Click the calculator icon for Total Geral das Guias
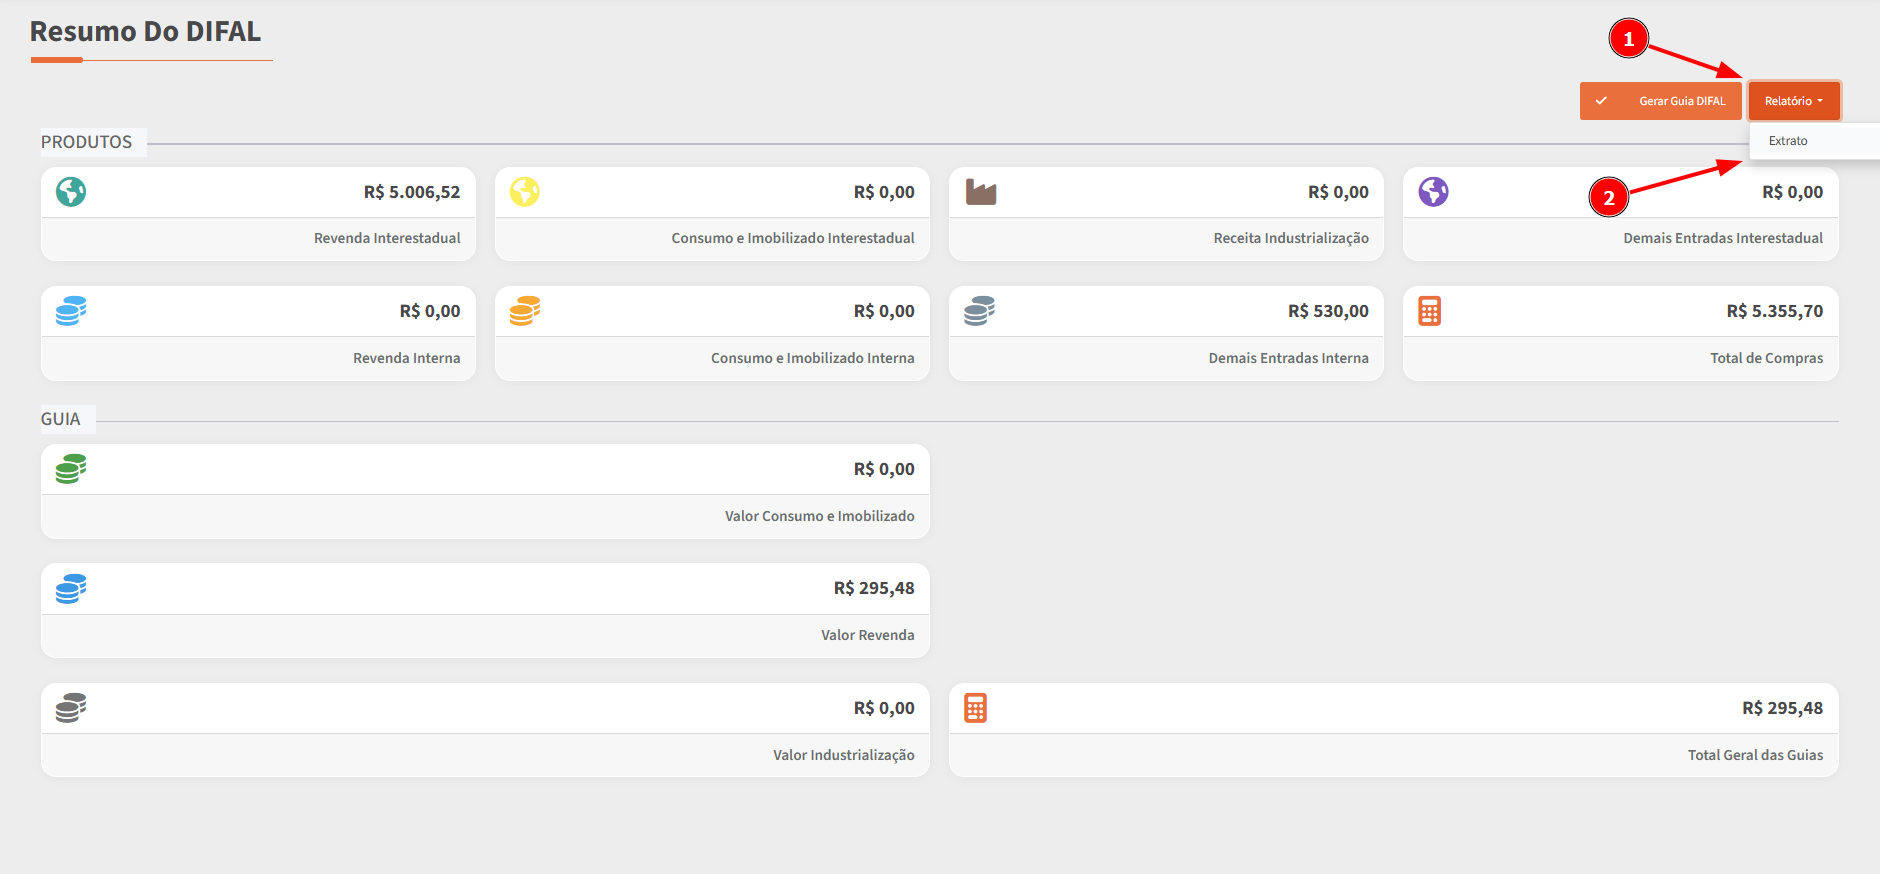Screen dimensions: 1880x874 coord(975,708)
